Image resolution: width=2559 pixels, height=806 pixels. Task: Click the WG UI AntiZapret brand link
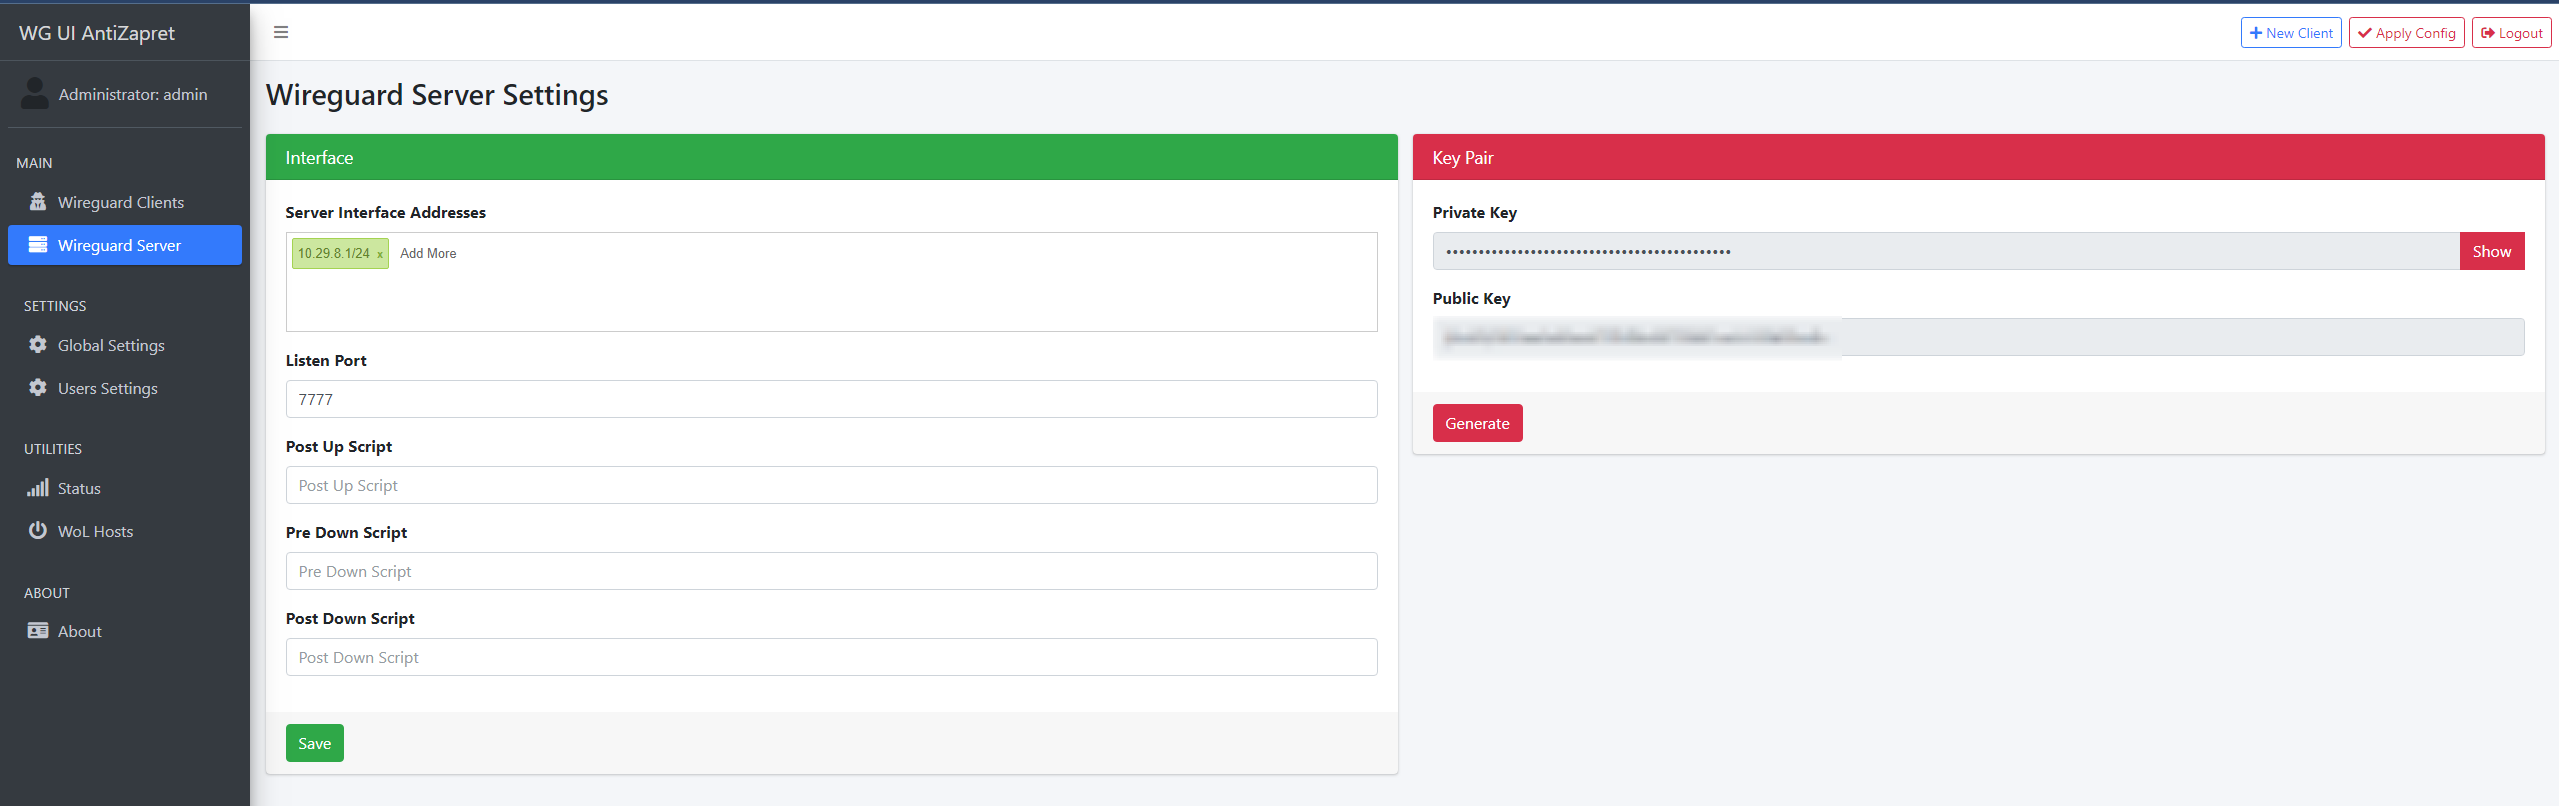(97, 33)
